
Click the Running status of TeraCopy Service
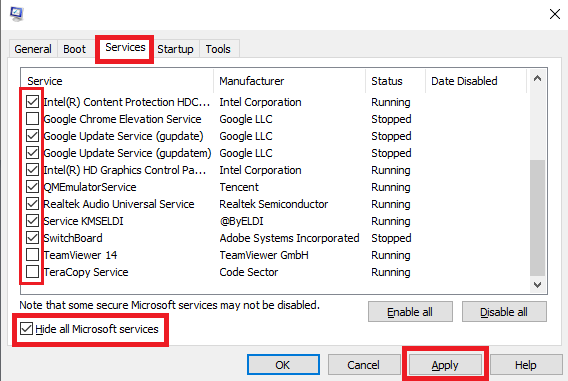click(391, 272)
